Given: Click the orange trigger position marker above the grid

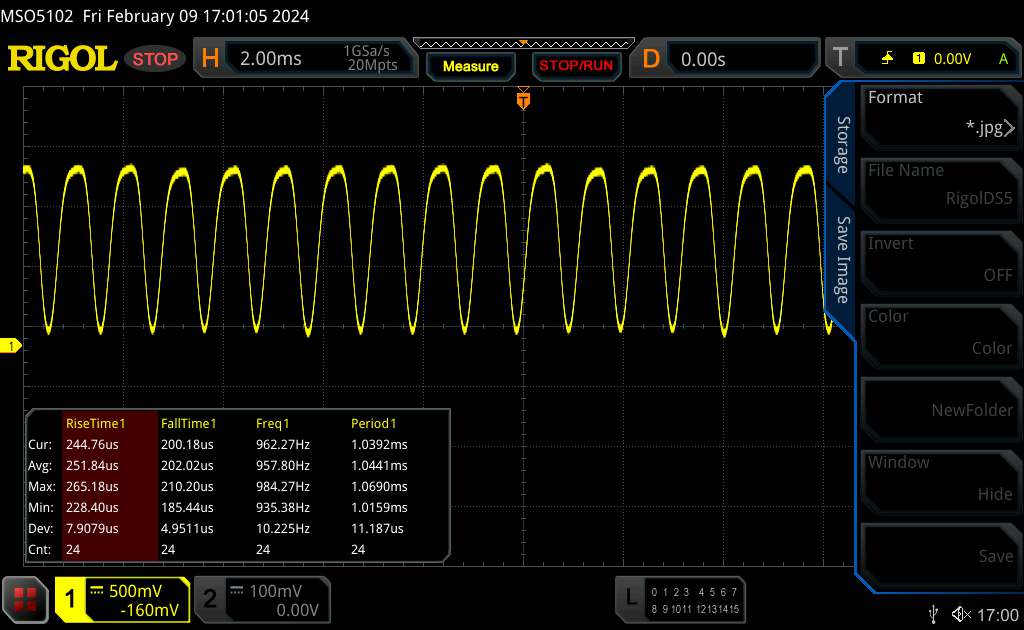Looking at the screenshot, I should (x=522, y=100).
